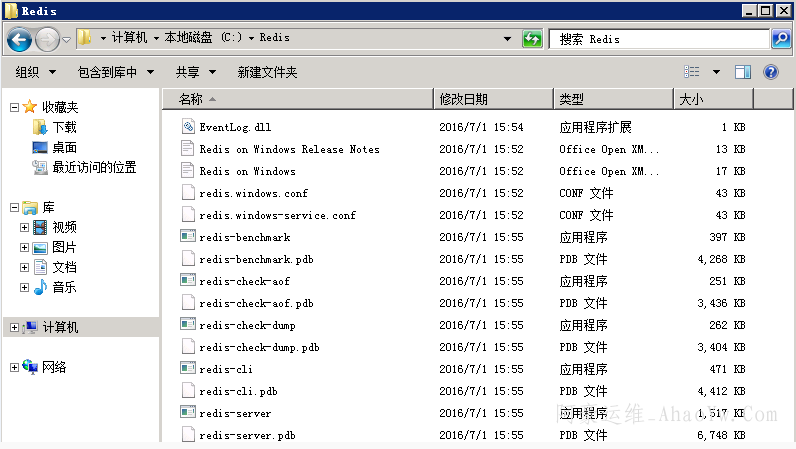
Task: Click the 新建文件夹 button
Action: [x=267, y=72]
